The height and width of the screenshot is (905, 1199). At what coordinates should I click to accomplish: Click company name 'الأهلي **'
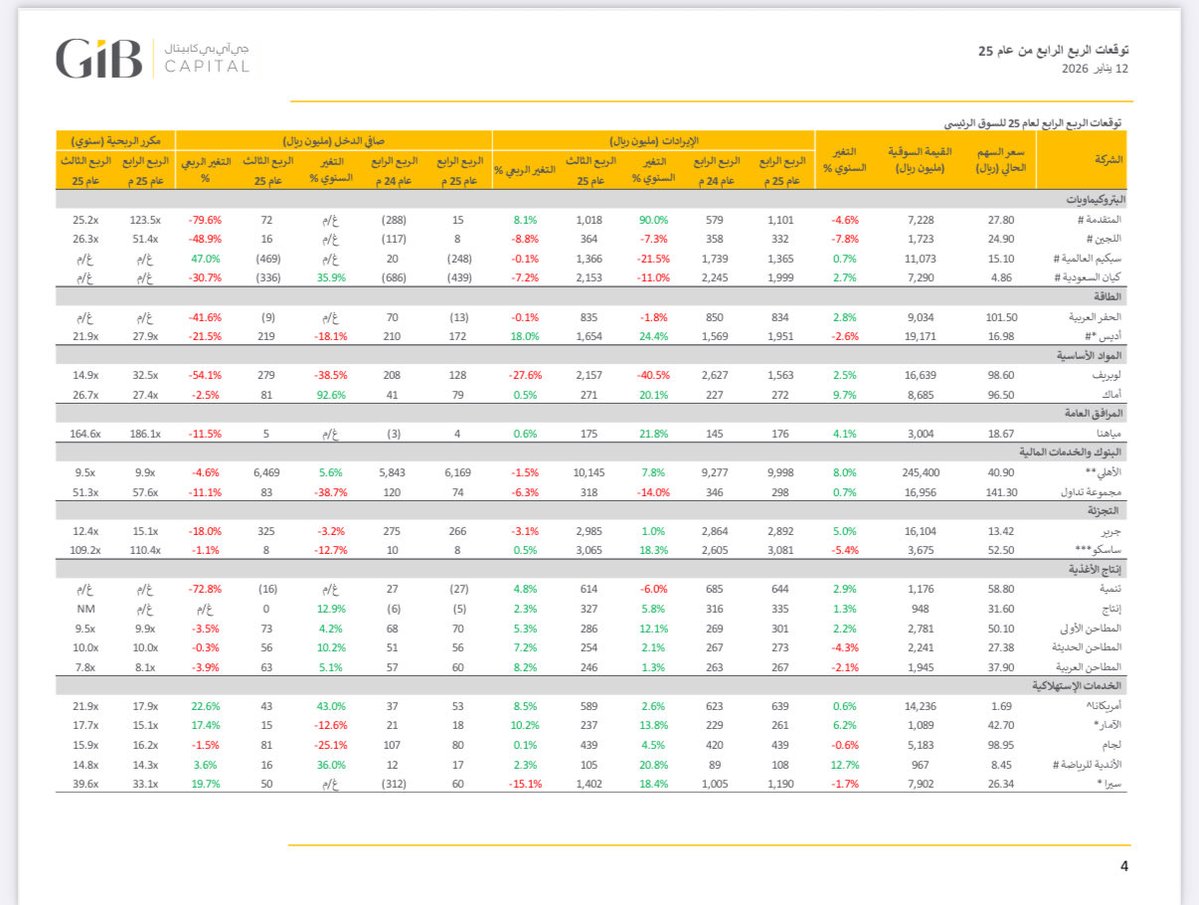click(1104, 473)
